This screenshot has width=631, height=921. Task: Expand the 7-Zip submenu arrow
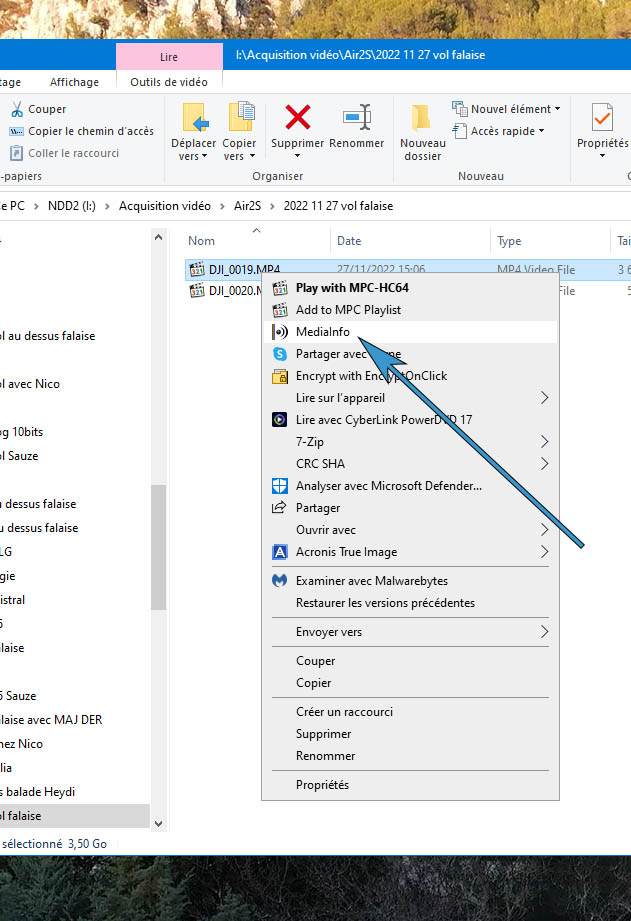click(545, 442)
